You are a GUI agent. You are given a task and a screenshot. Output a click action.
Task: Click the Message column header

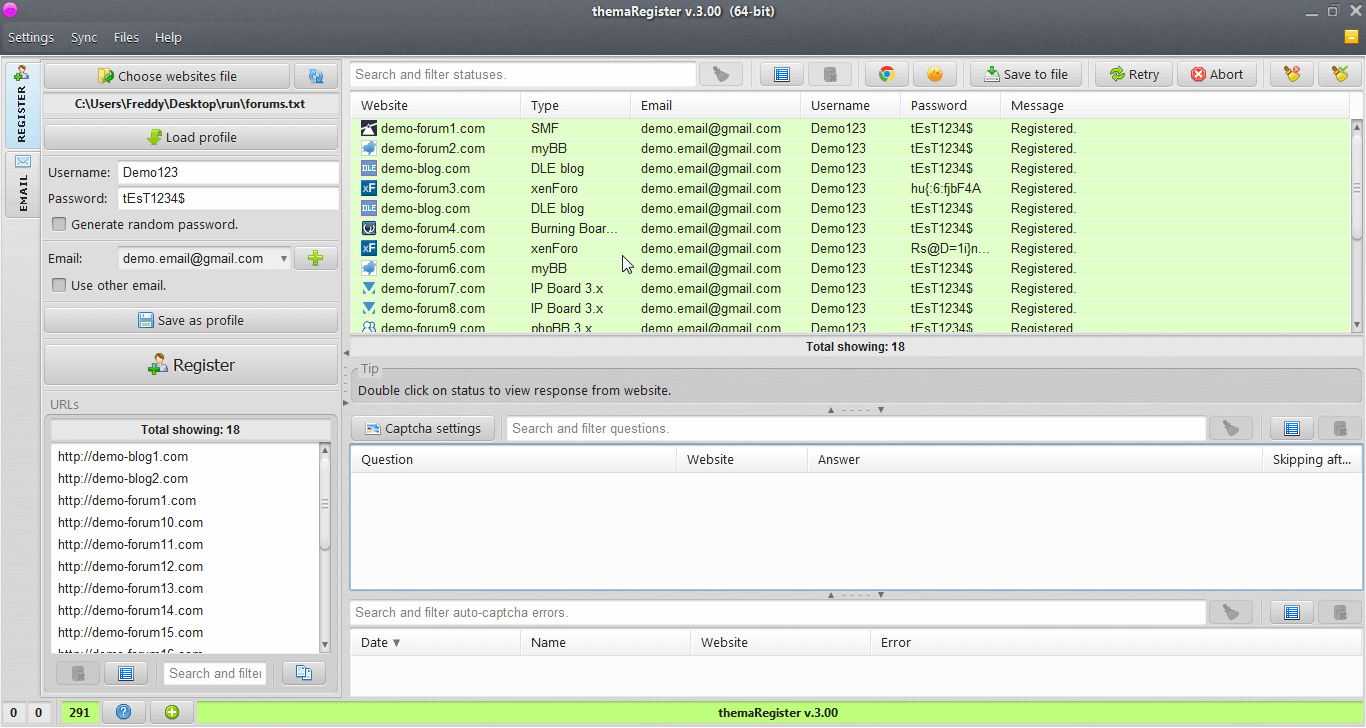click(1175, 105)
